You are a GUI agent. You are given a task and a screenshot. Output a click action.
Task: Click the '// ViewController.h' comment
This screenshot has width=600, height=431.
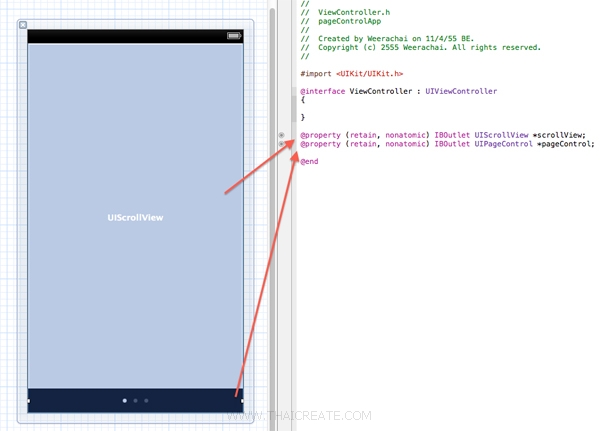click(x=345, y=12)
